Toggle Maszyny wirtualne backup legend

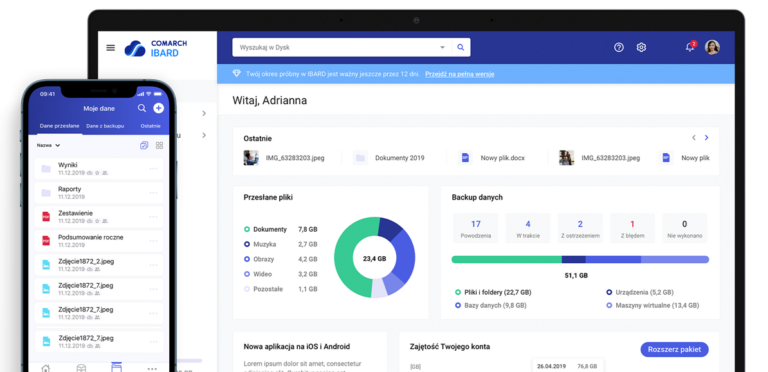609,305
